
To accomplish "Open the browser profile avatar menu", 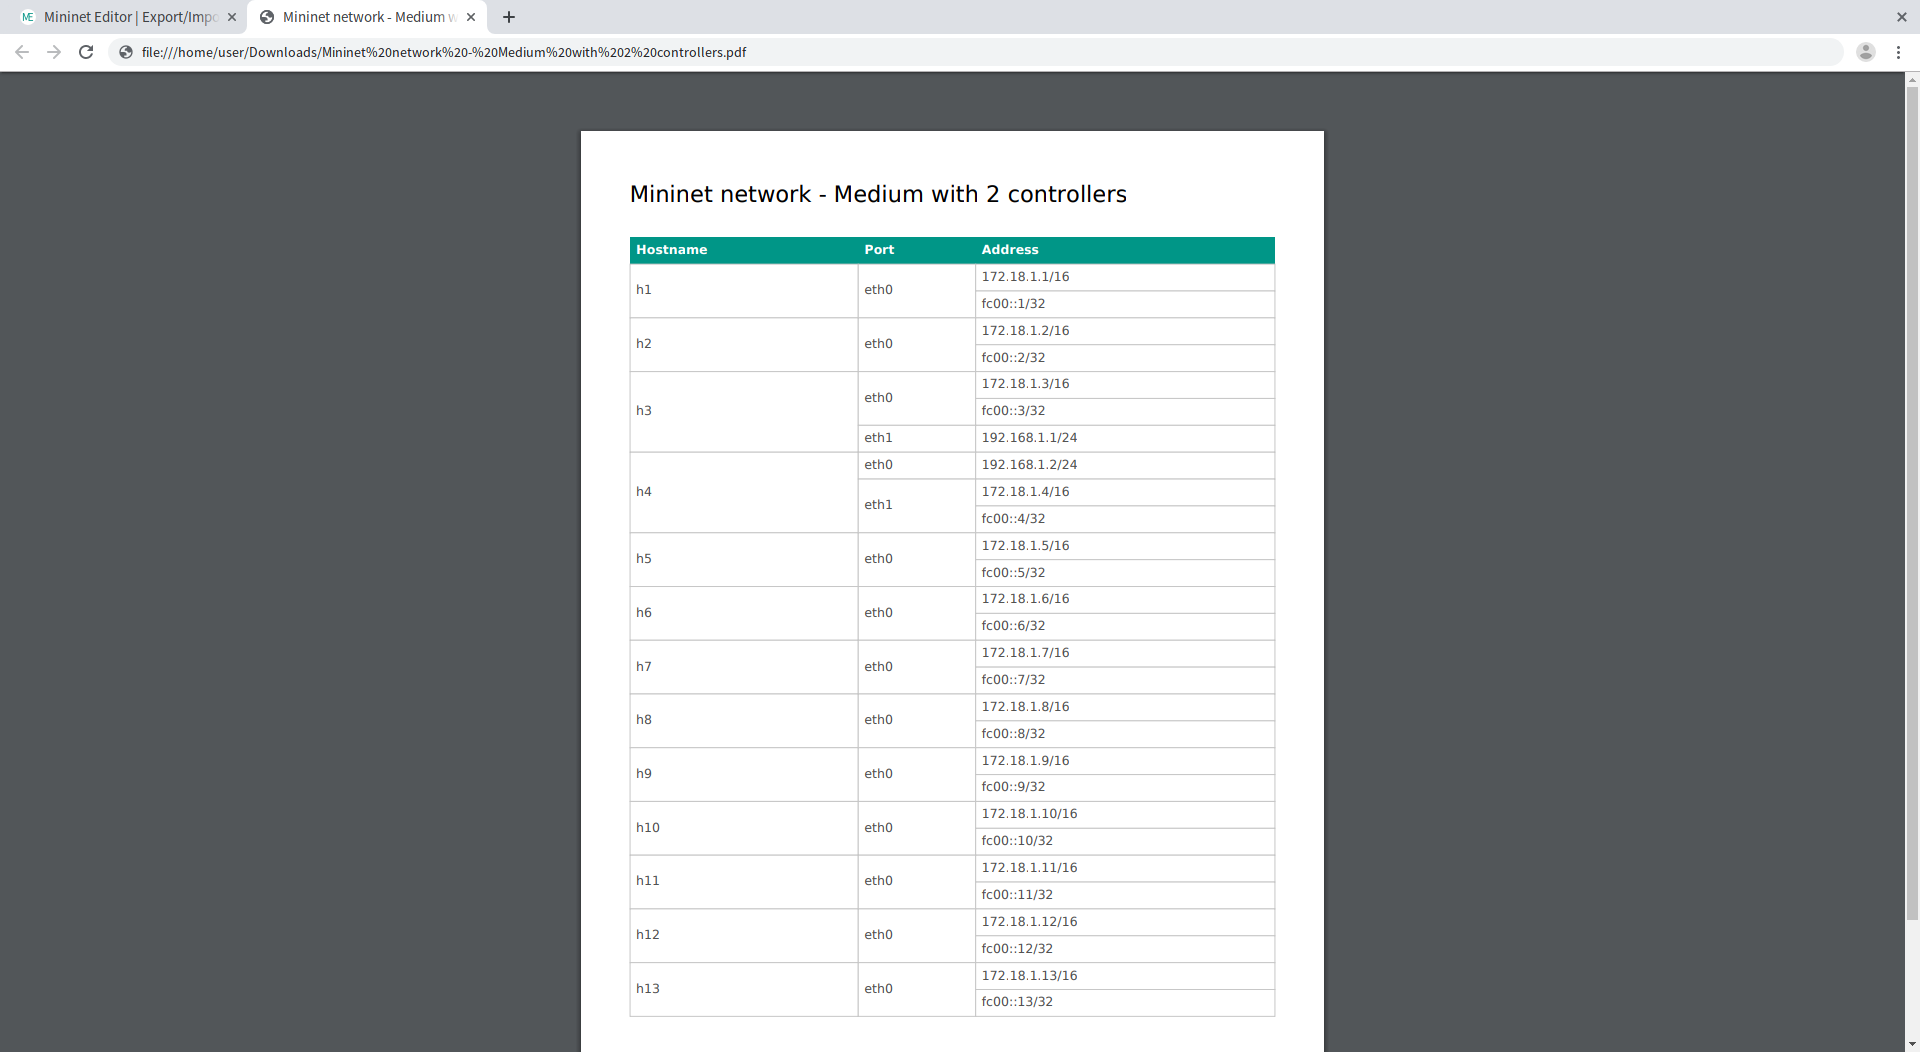I will click(x=1865, y=52).
